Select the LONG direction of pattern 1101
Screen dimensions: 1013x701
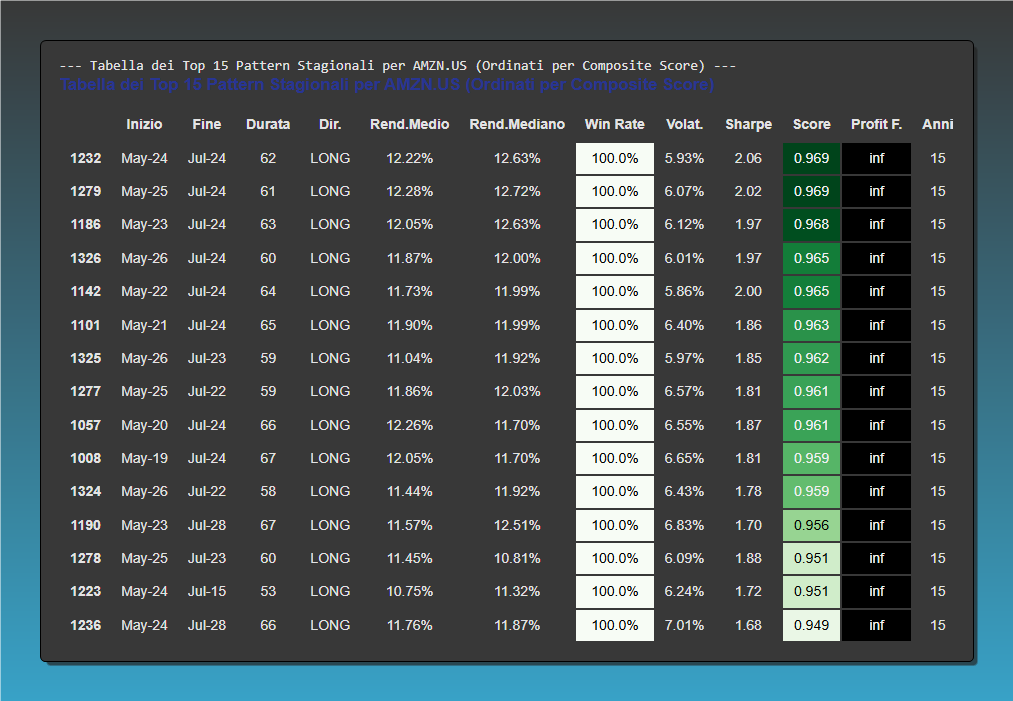pos(330,324)
